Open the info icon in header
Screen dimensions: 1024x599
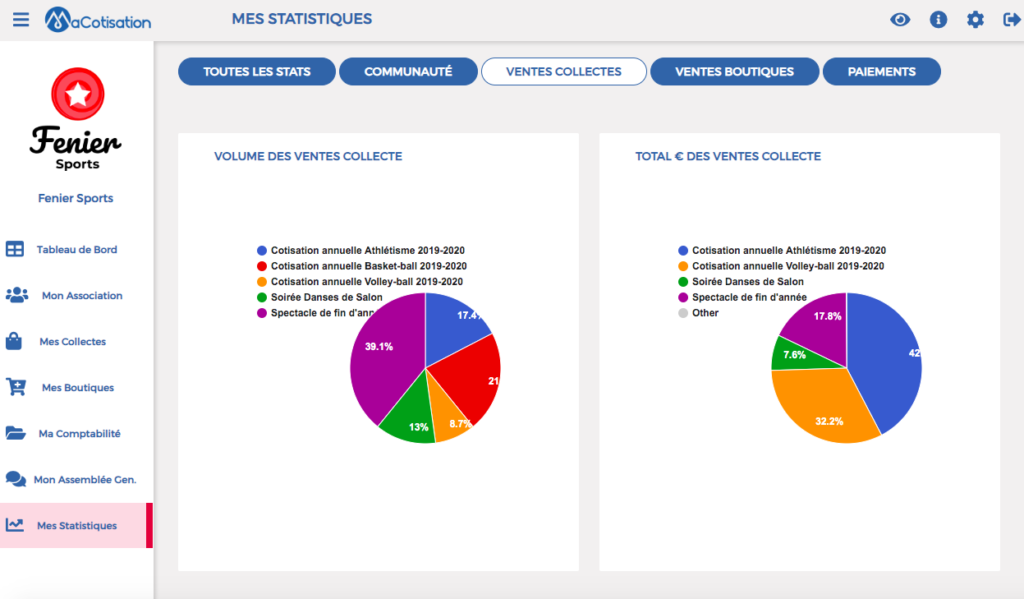click(938, 20)
